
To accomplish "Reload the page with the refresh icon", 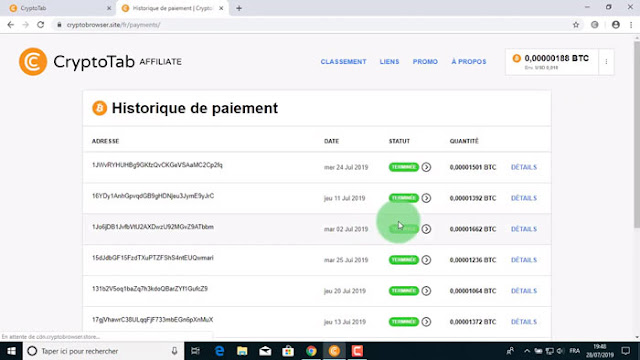I will (x=40, y=25).
